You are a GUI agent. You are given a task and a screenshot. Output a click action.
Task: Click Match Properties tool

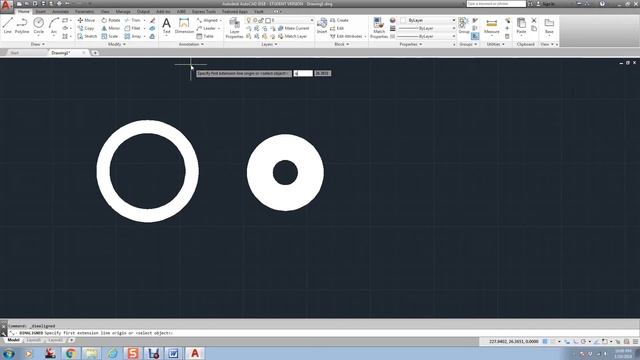point(379,28)
